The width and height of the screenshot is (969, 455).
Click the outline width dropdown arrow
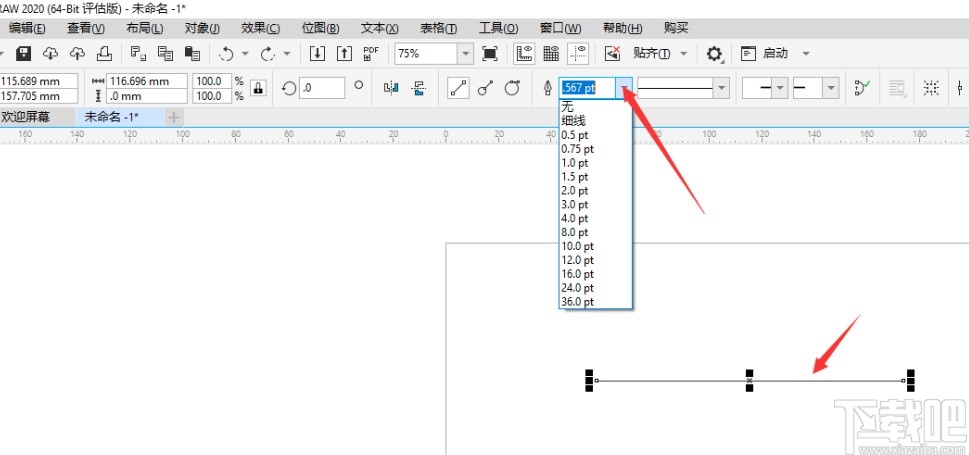click(x=626, y=88)
